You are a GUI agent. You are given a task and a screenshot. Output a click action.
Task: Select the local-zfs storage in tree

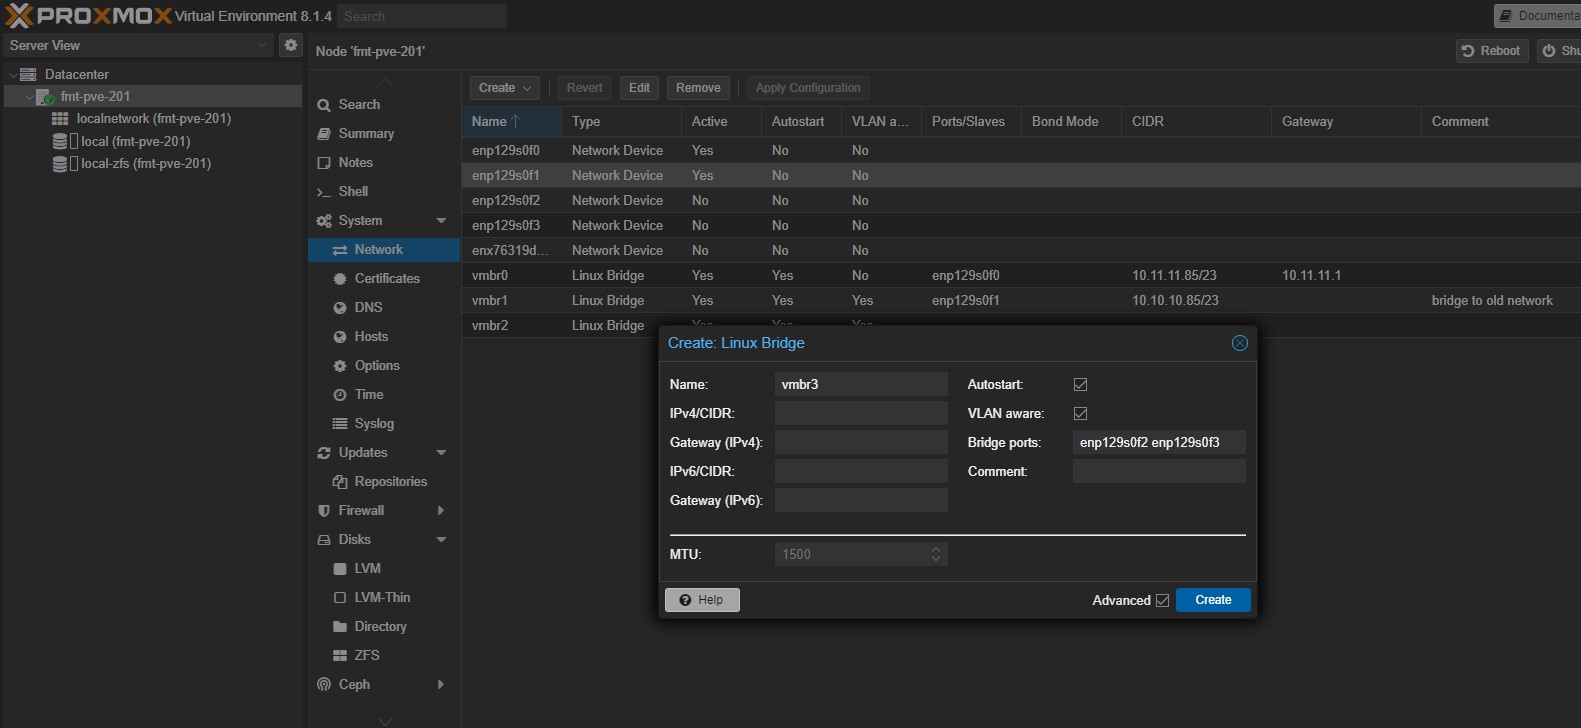pyautogui.click(x=145, y=163)
